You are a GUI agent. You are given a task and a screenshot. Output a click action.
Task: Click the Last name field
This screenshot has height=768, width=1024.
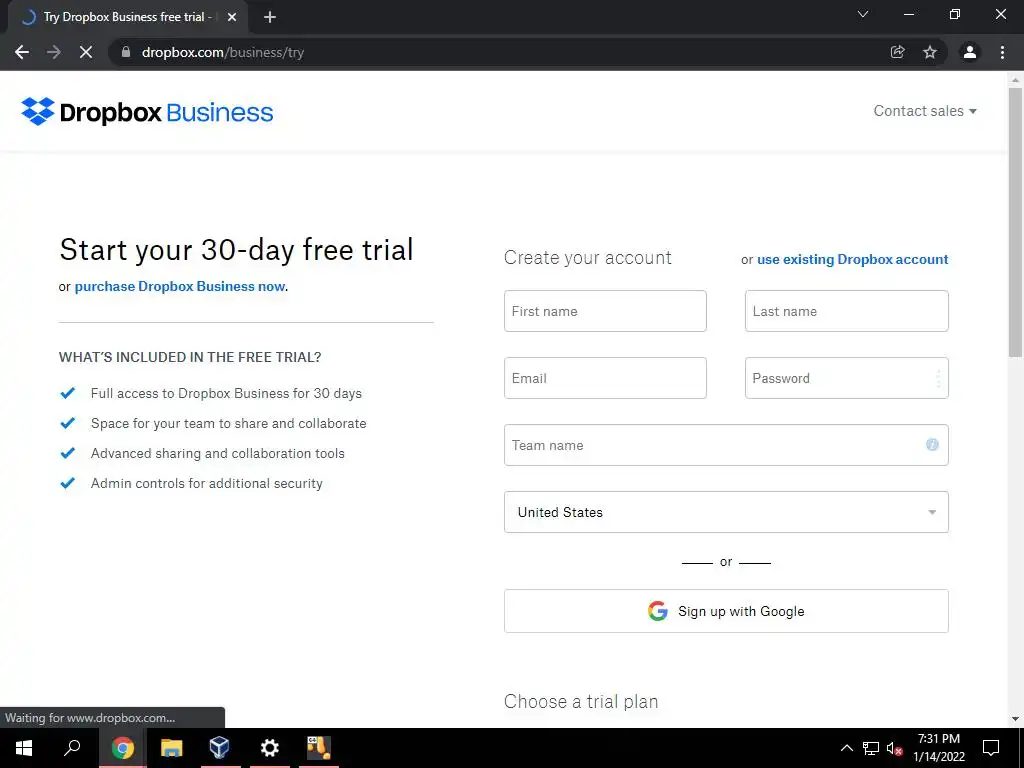click(x=847, y=311)
